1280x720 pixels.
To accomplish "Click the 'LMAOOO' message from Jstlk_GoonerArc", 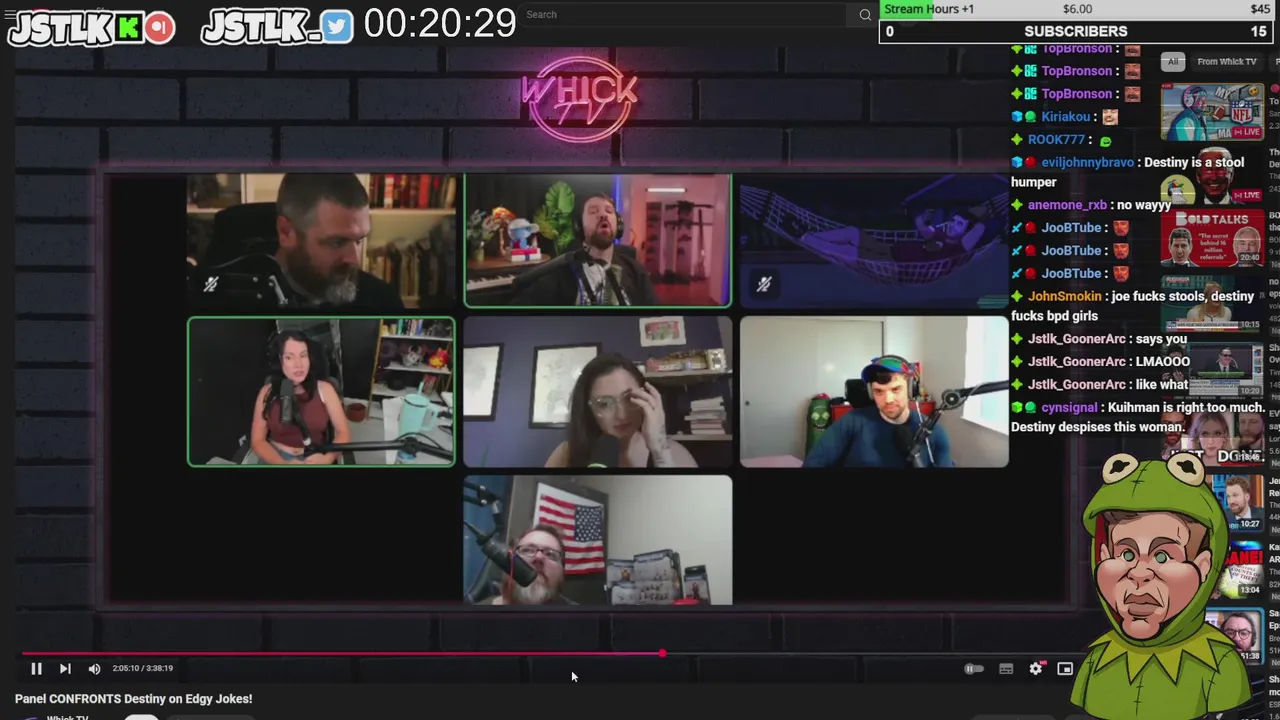I will [1163, 362].
